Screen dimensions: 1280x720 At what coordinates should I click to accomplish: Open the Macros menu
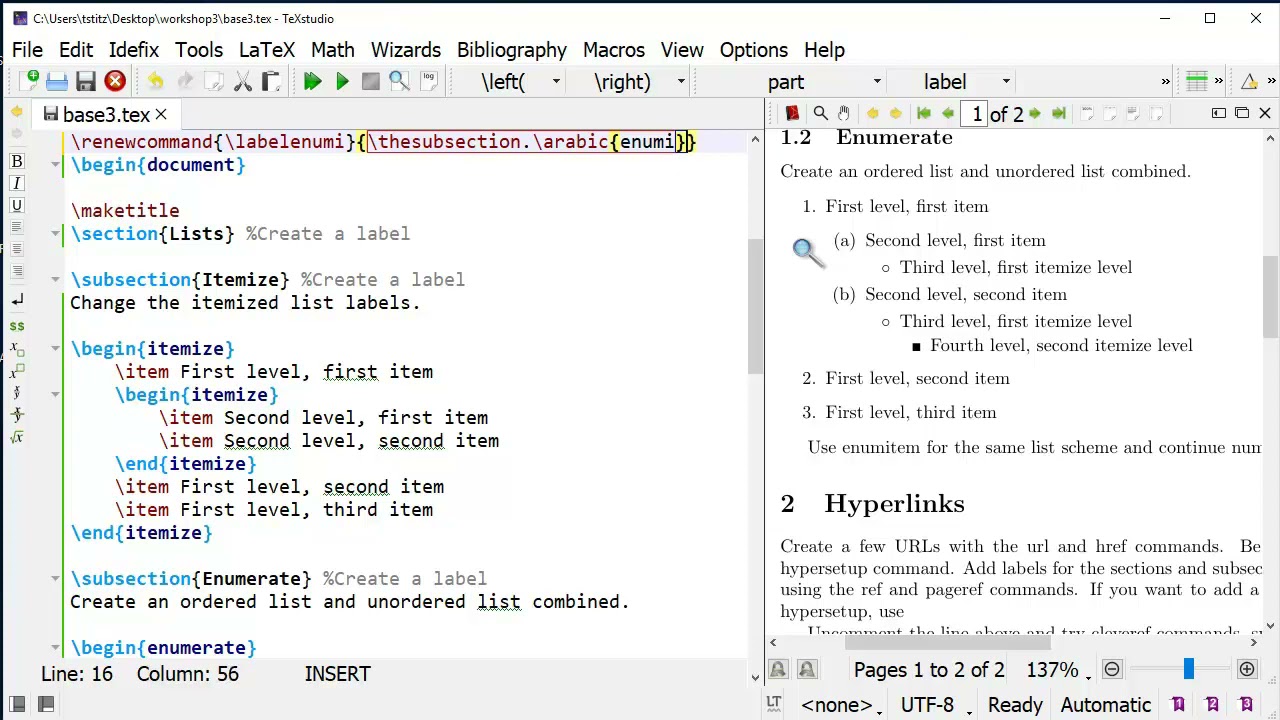tap(614, 50)
